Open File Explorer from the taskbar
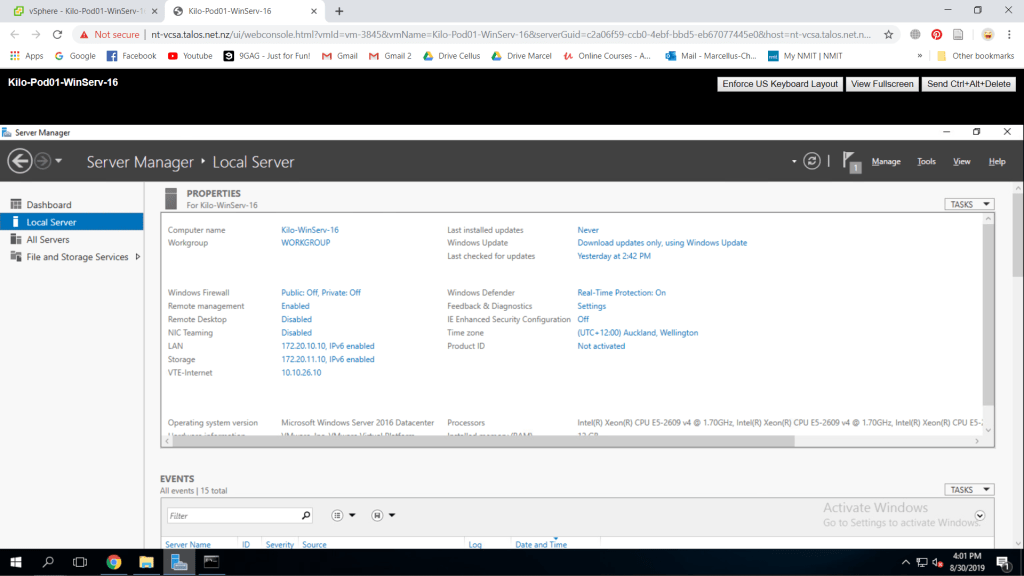 tap(146, 563)
